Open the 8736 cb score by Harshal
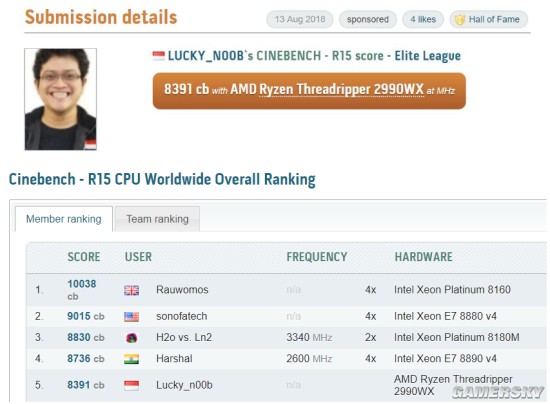 point(86,358)
